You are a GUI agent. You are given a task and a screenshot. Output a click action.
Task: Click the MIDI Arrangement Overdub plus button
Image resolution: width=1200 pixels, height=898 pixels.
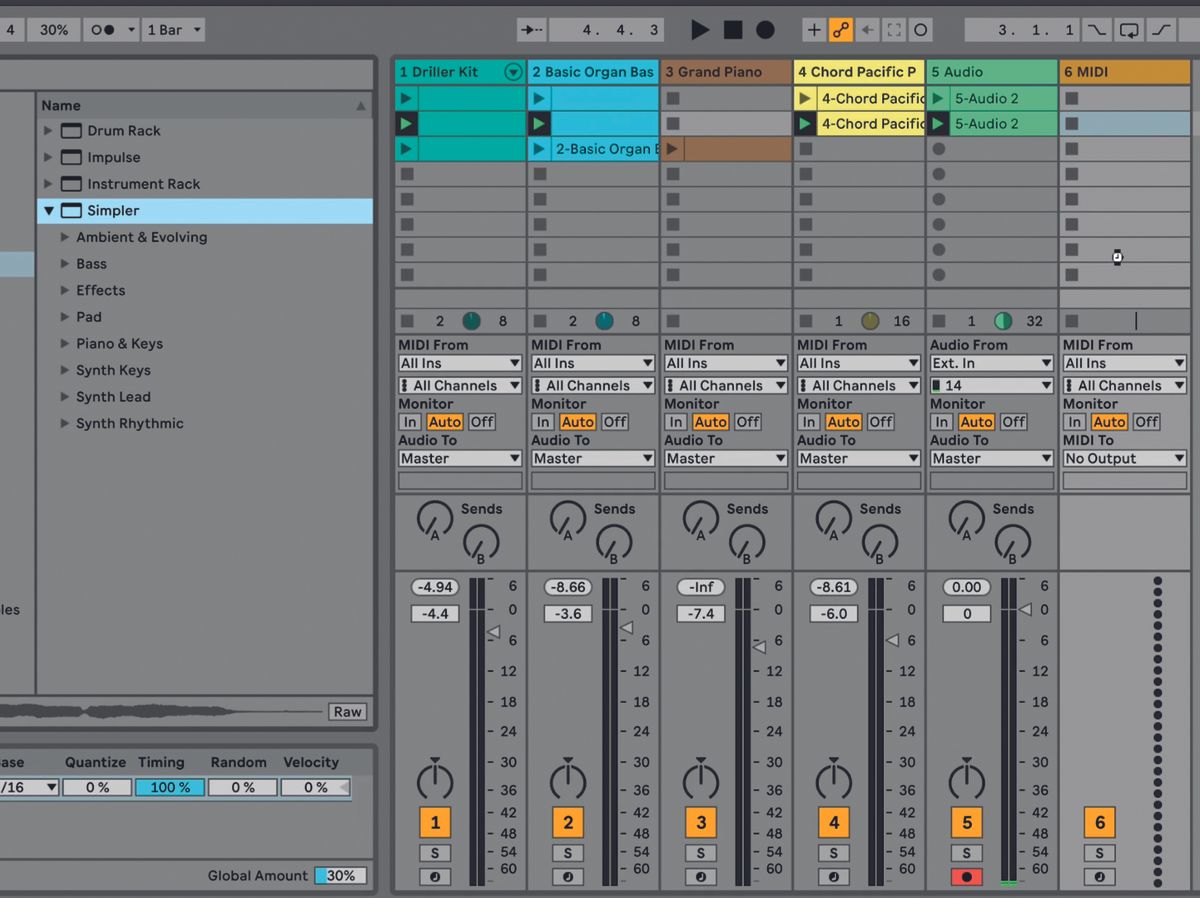point(814,30)
